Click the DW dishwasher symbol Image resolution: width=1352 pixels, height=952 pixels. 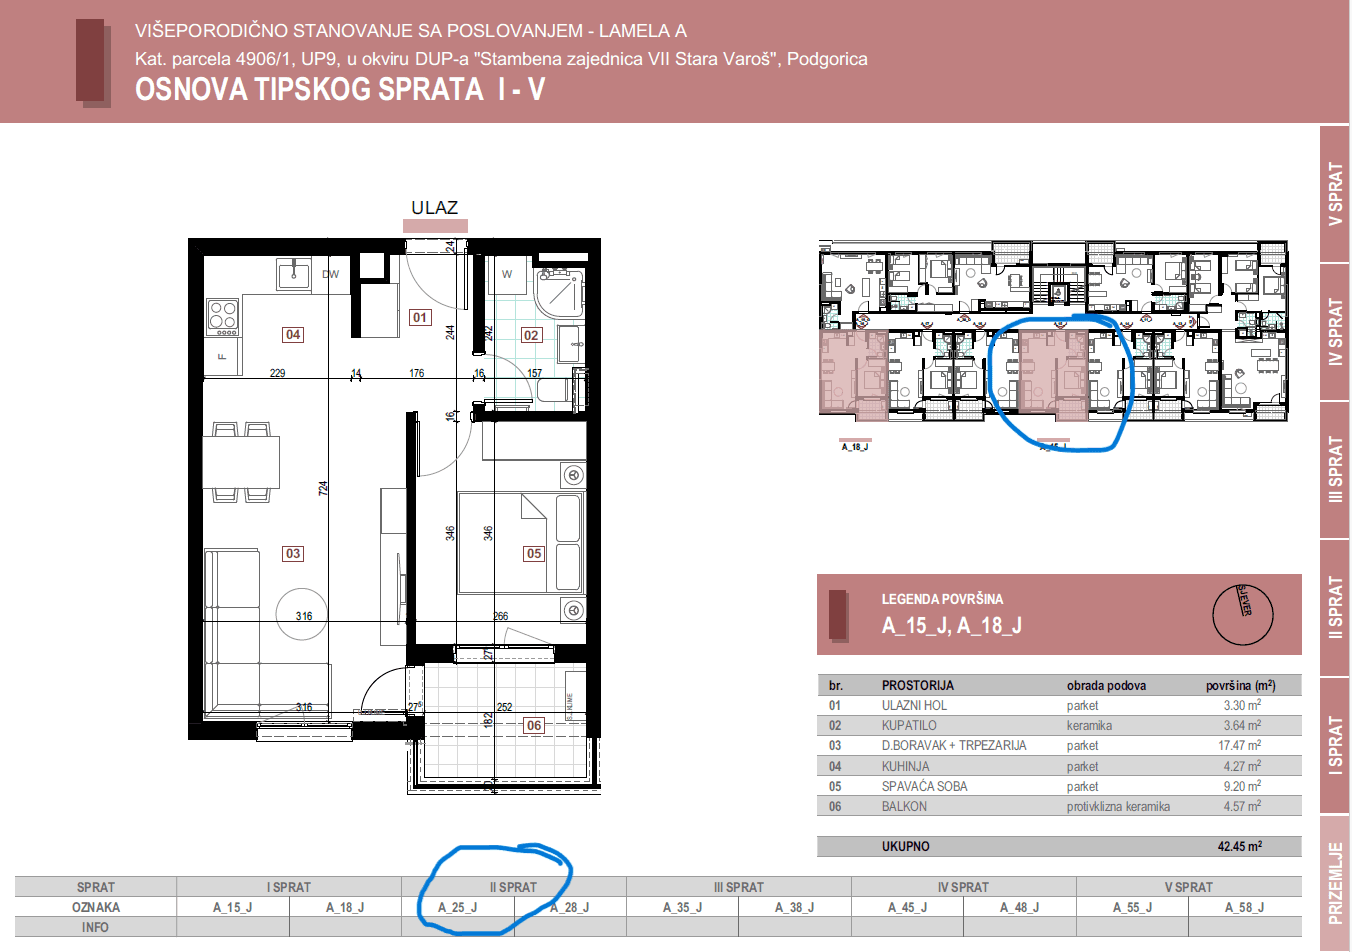click(330, 274)
